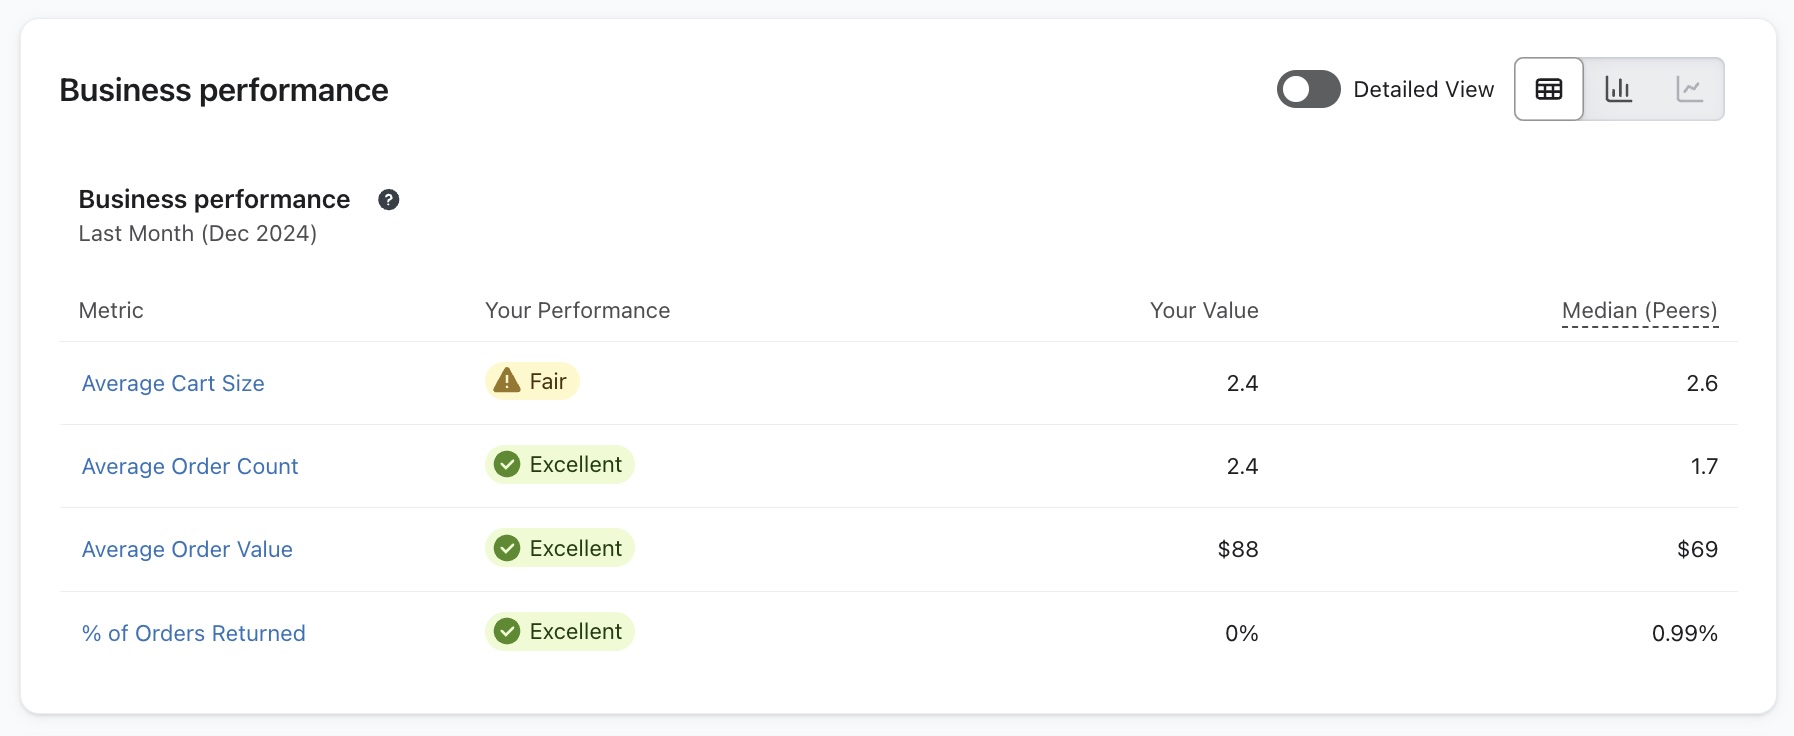Open Average Order Count metric link
The width and height of the screenshot is (1794, 736).
click(x=190, y=466)
